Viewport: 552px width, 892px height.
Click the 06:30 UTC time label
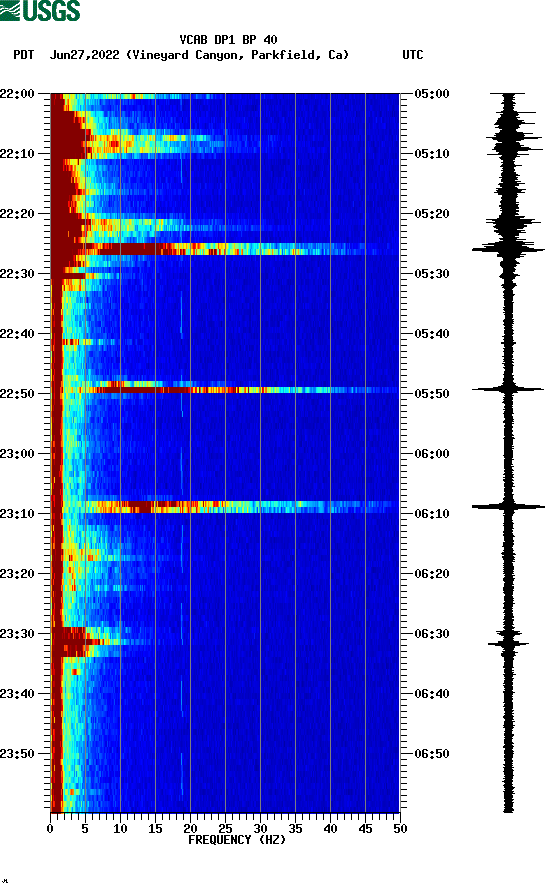pyautogui.click(x=432, y=634)
